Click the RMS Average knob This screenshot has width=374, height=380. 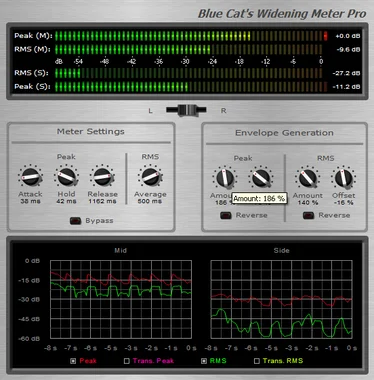tap(150, 177)
